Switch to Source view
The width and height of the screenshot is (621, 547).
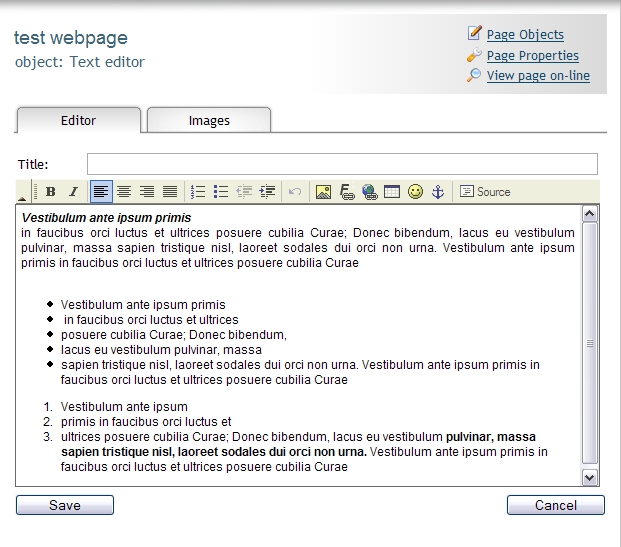(x=485, y=192)
